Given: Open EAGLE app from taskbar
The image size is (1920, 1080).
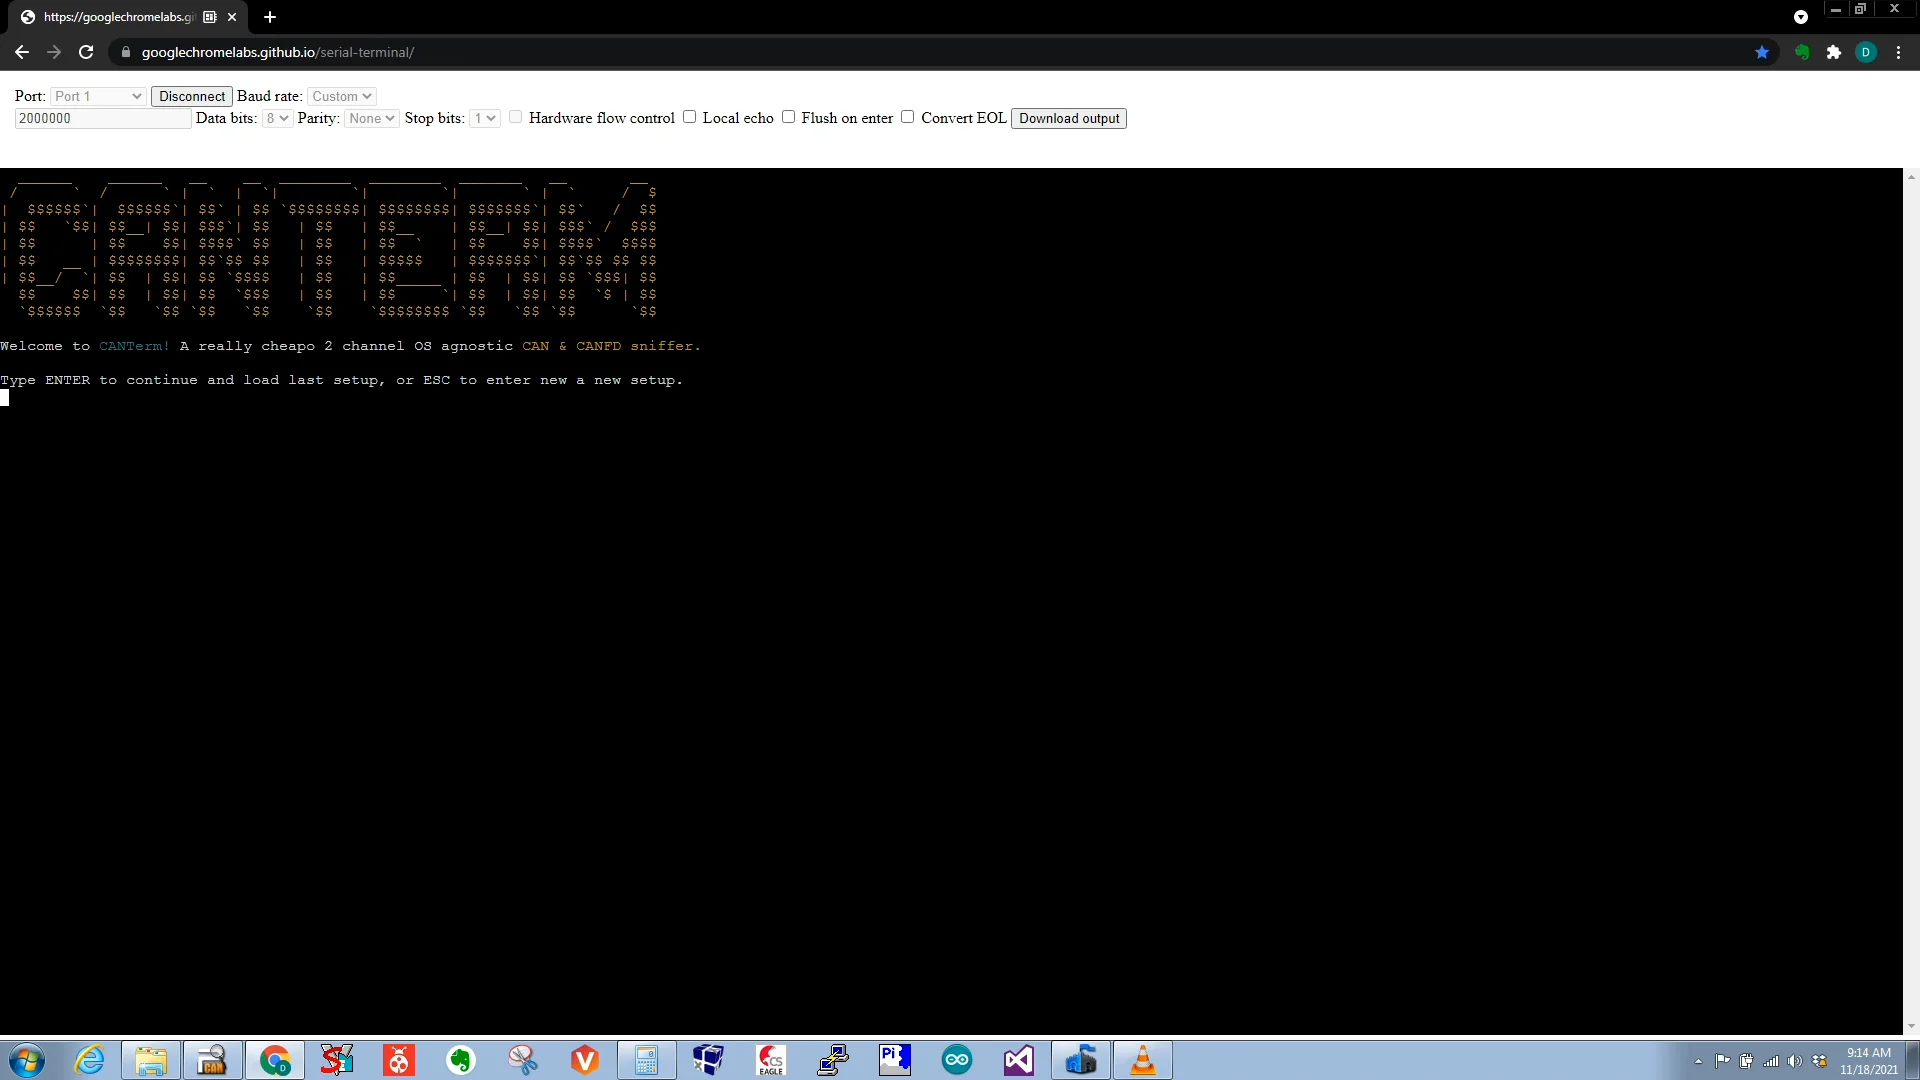Looking at the screenshot, I should [x=771, y=1060].
